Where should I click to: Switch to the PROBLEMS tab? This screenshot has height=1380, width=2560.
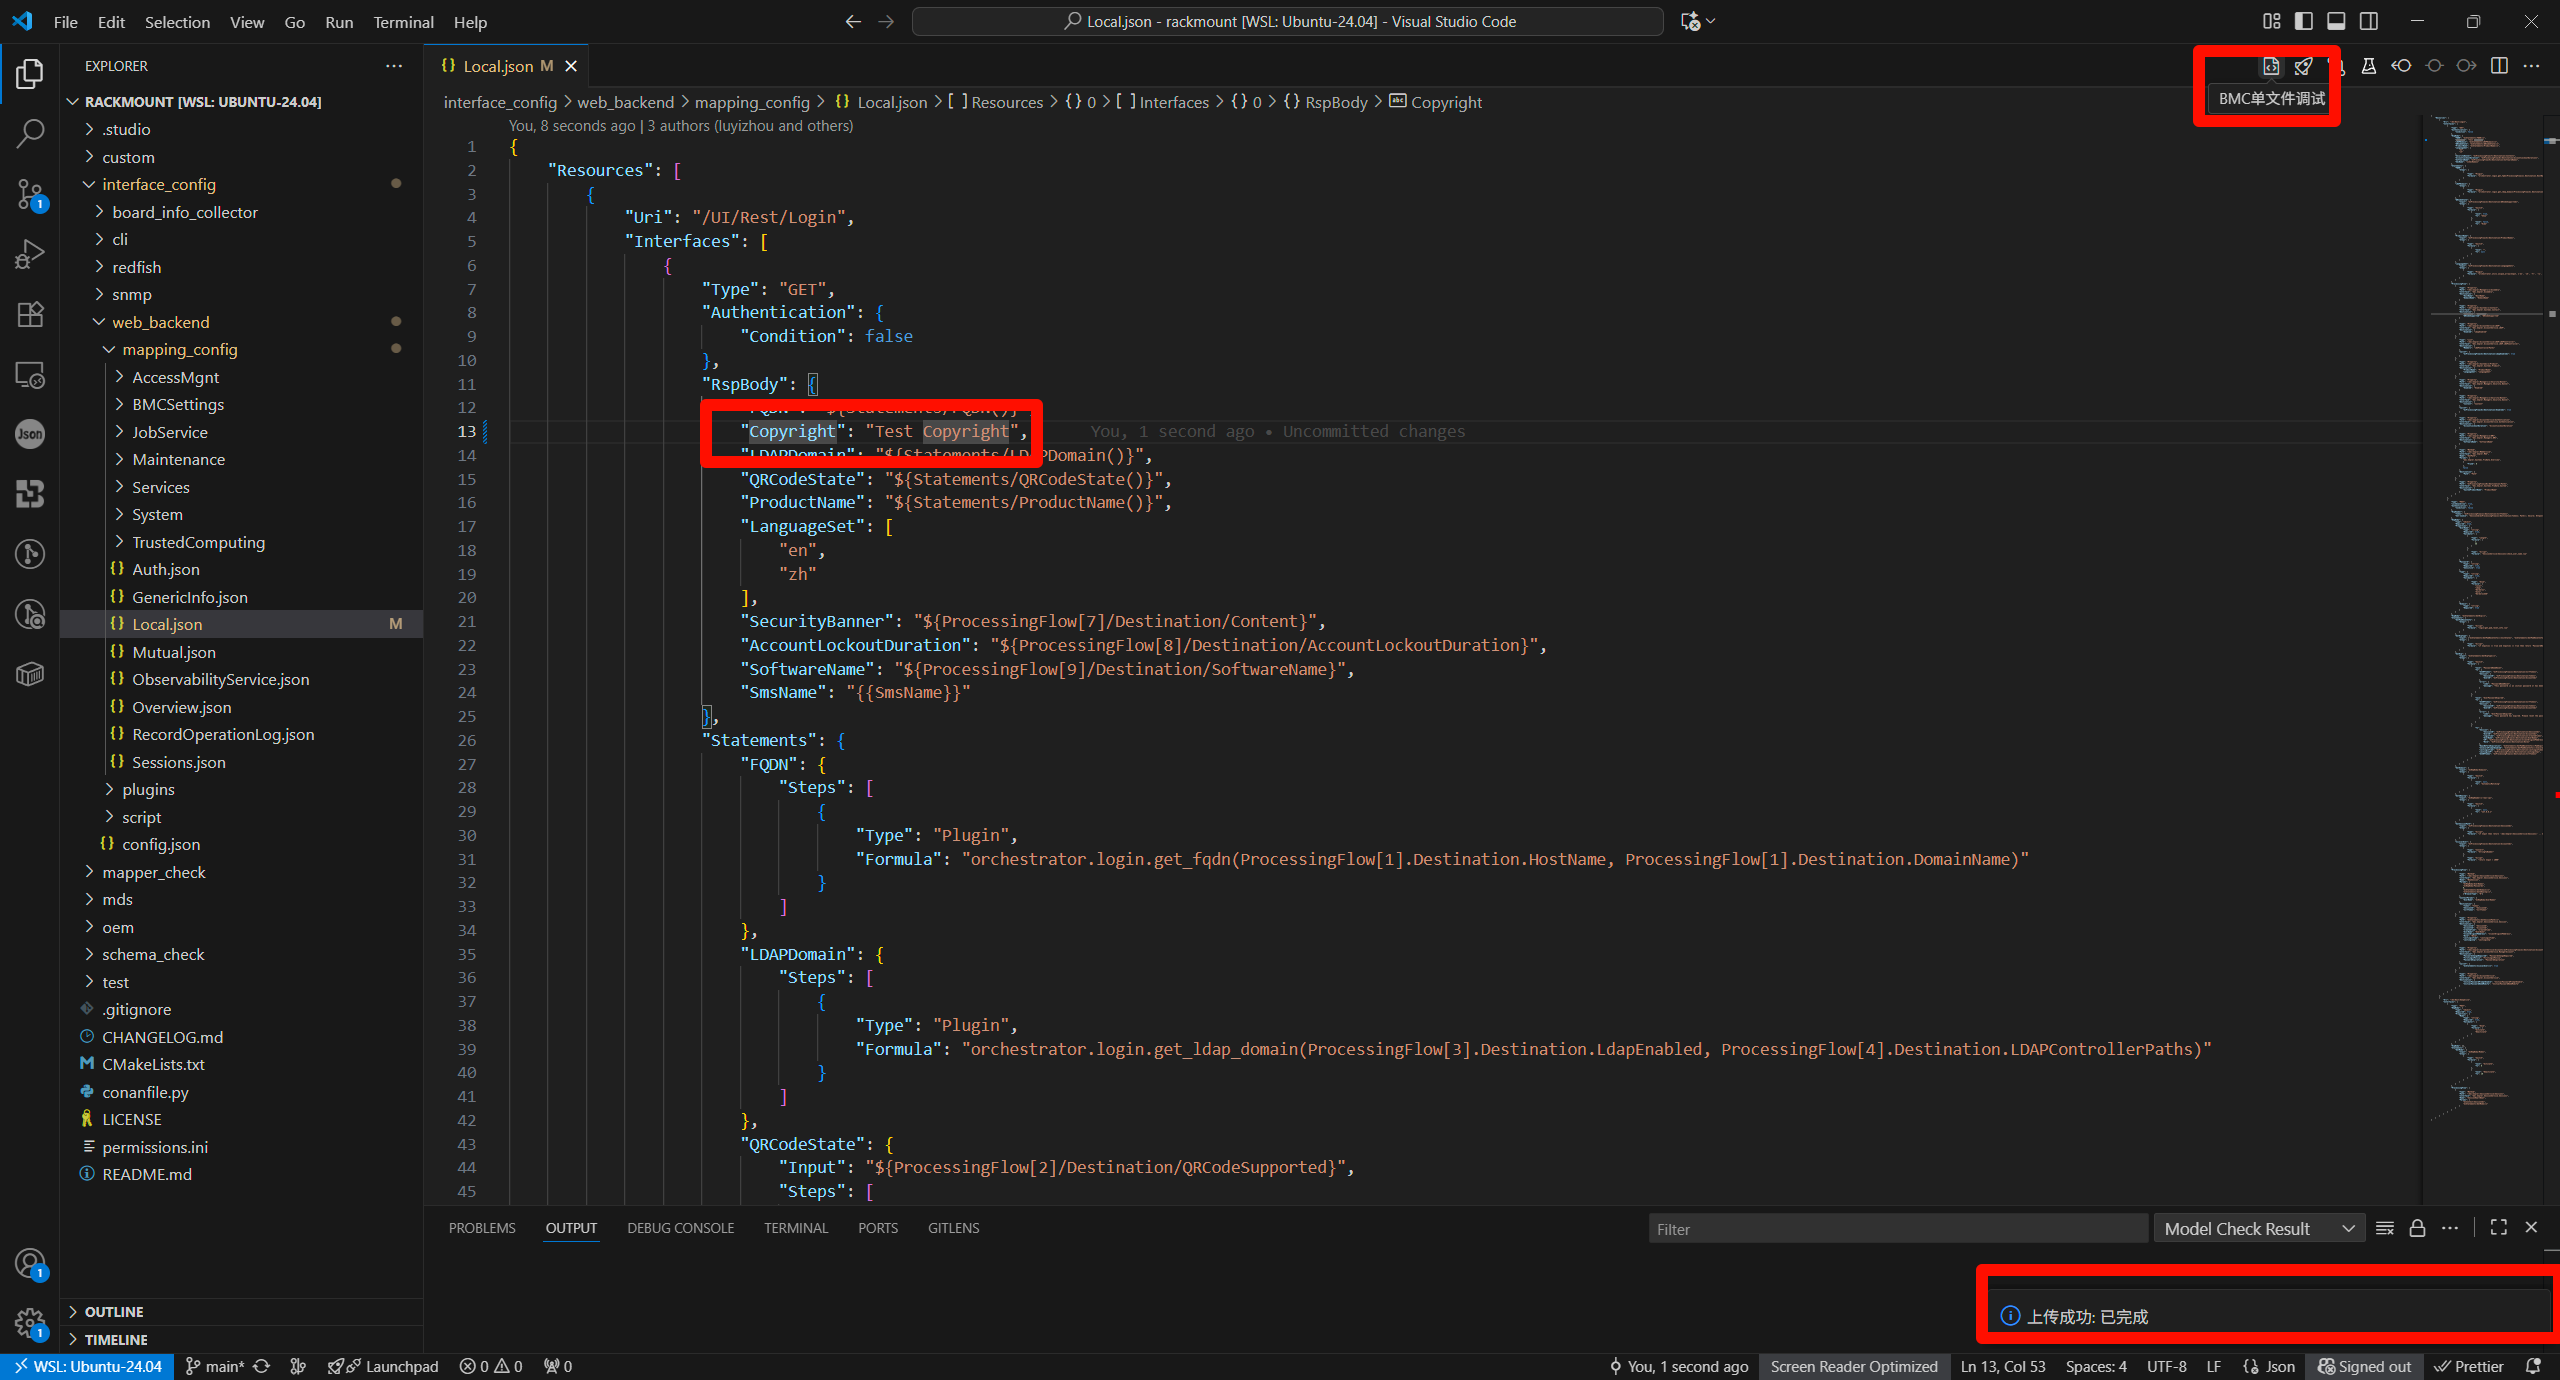(x=482, y=1228)
